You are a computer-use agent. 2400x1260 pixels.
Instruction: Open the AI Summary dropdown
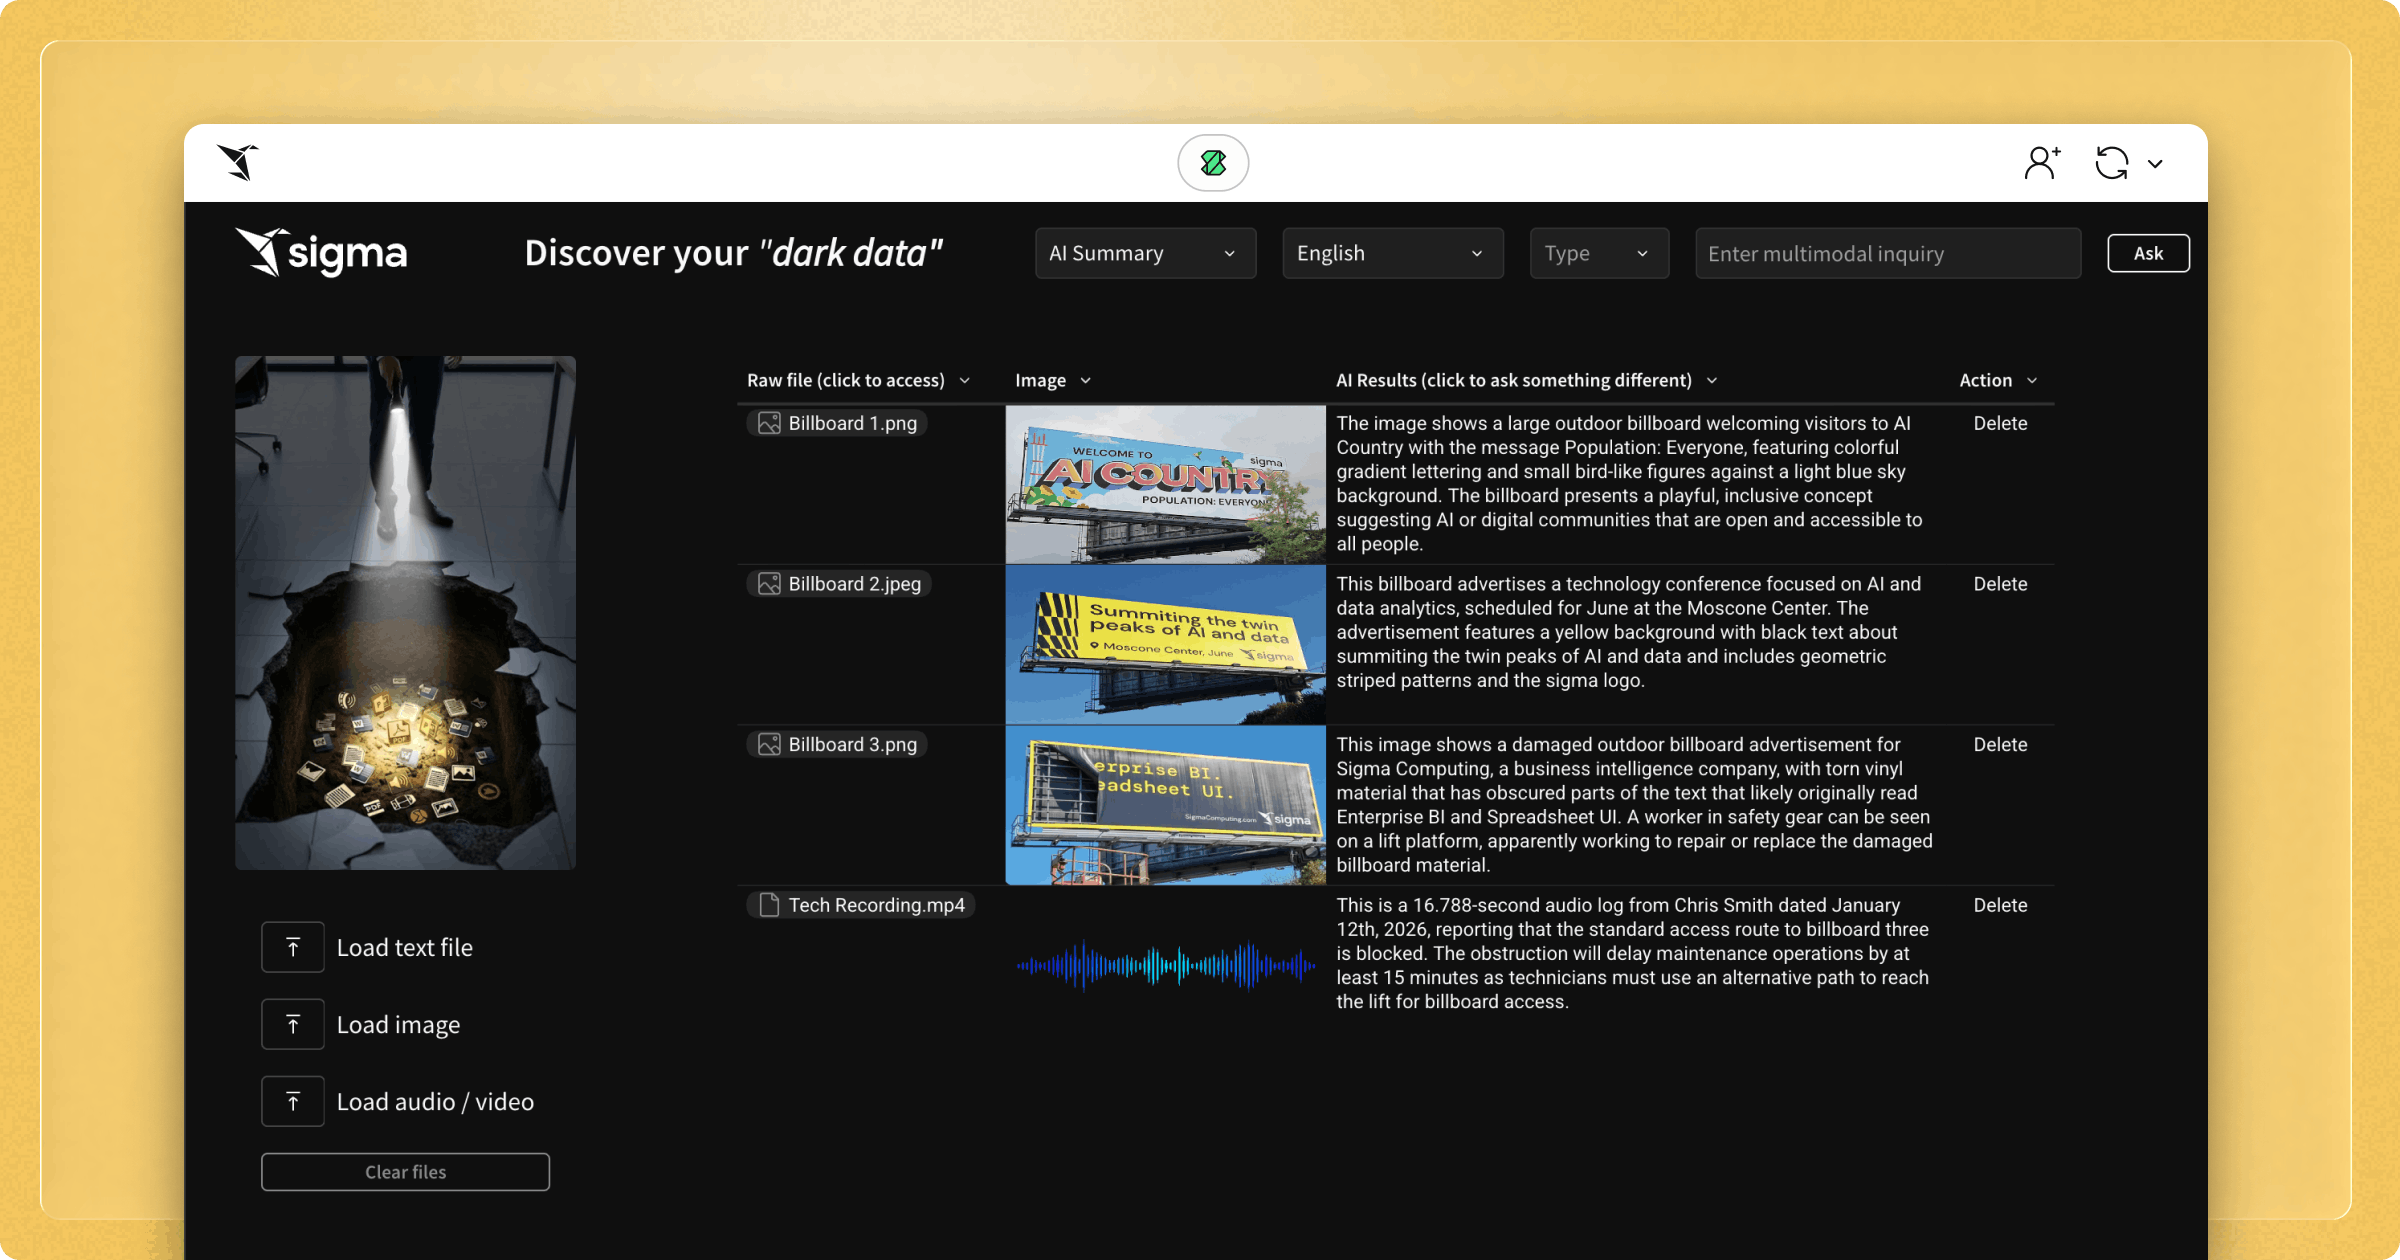1144,253
